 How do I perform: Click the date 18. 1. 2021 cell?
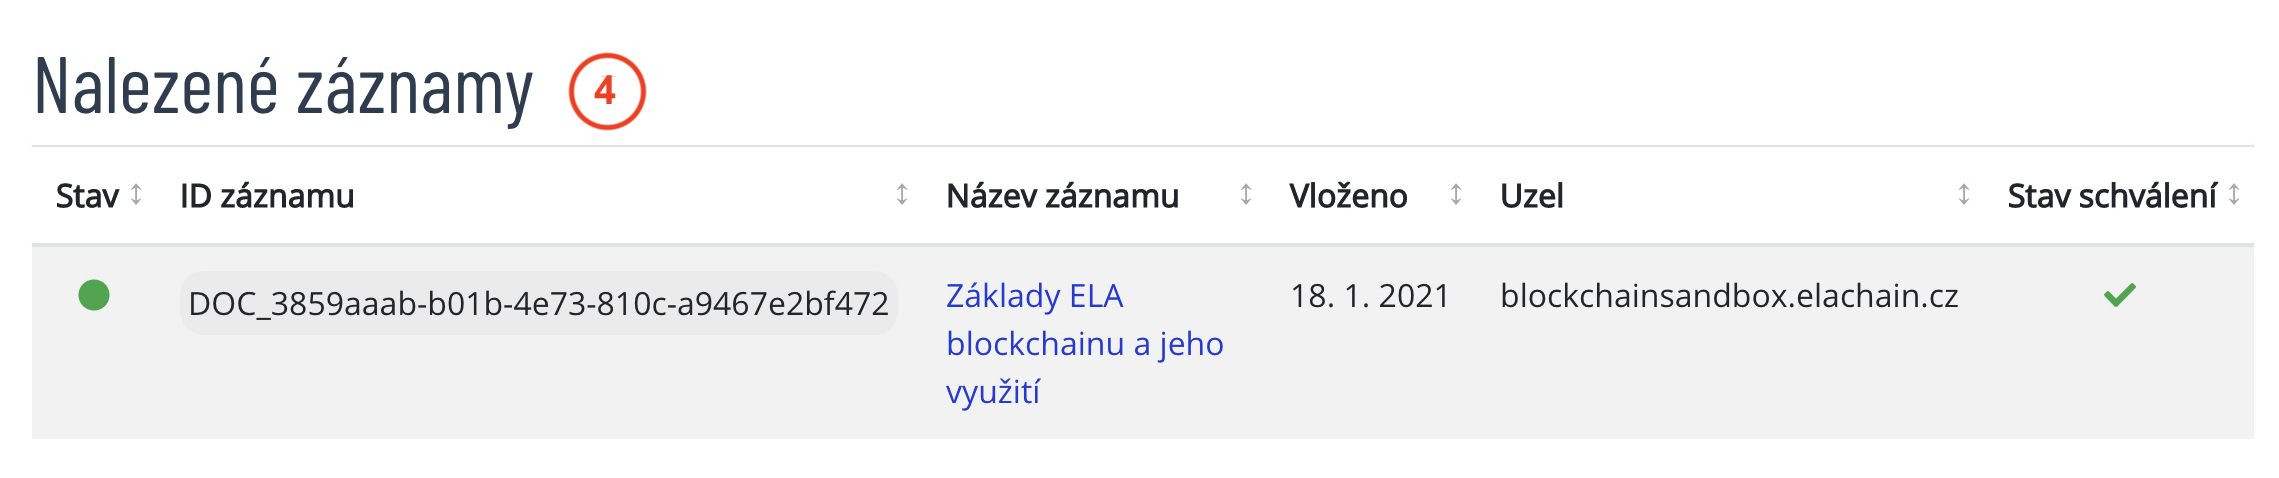pos(1369,296)
